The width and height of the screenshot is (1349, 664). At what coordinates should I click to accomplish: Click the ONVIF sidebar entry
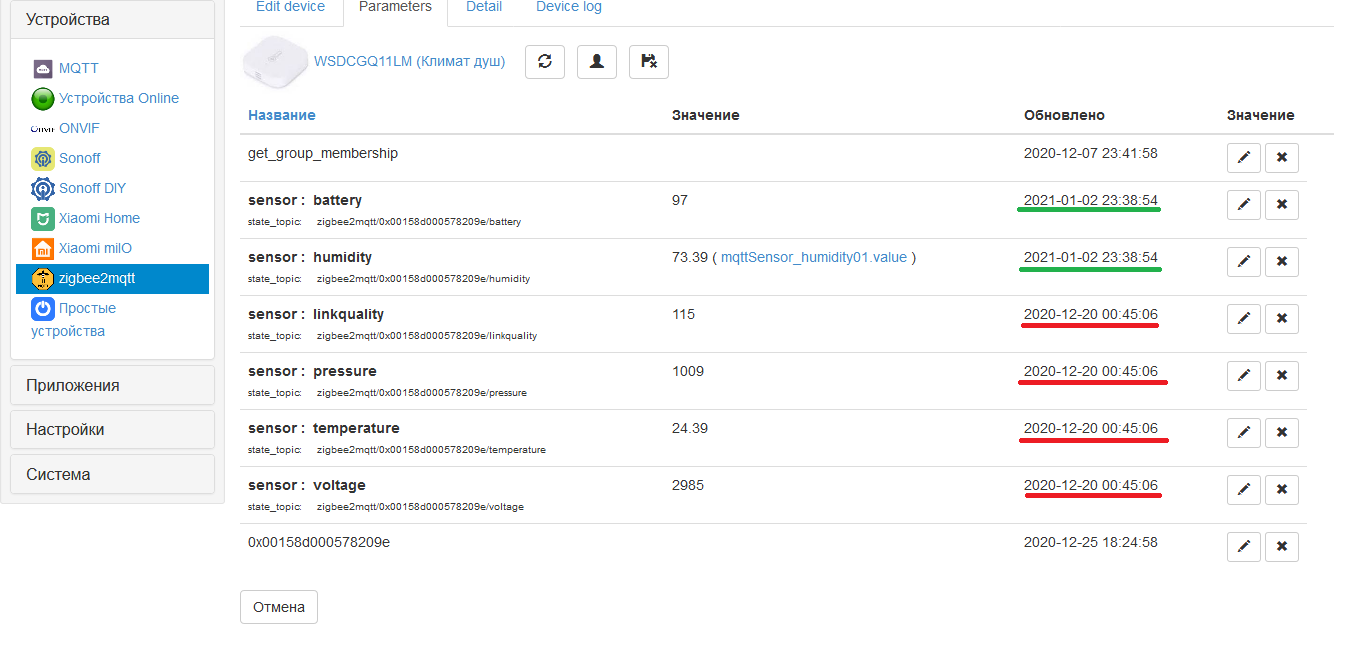point(77,128)
